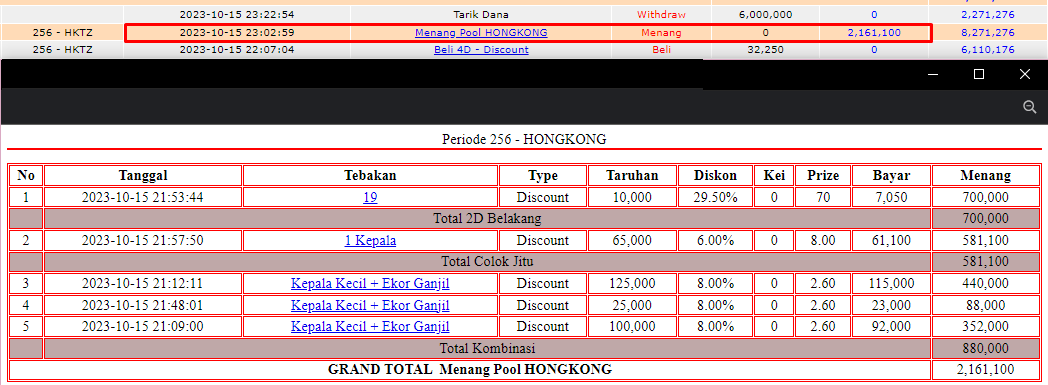Select the timestamp 2023-10-15 23:22:54

(x=237, y=14)
